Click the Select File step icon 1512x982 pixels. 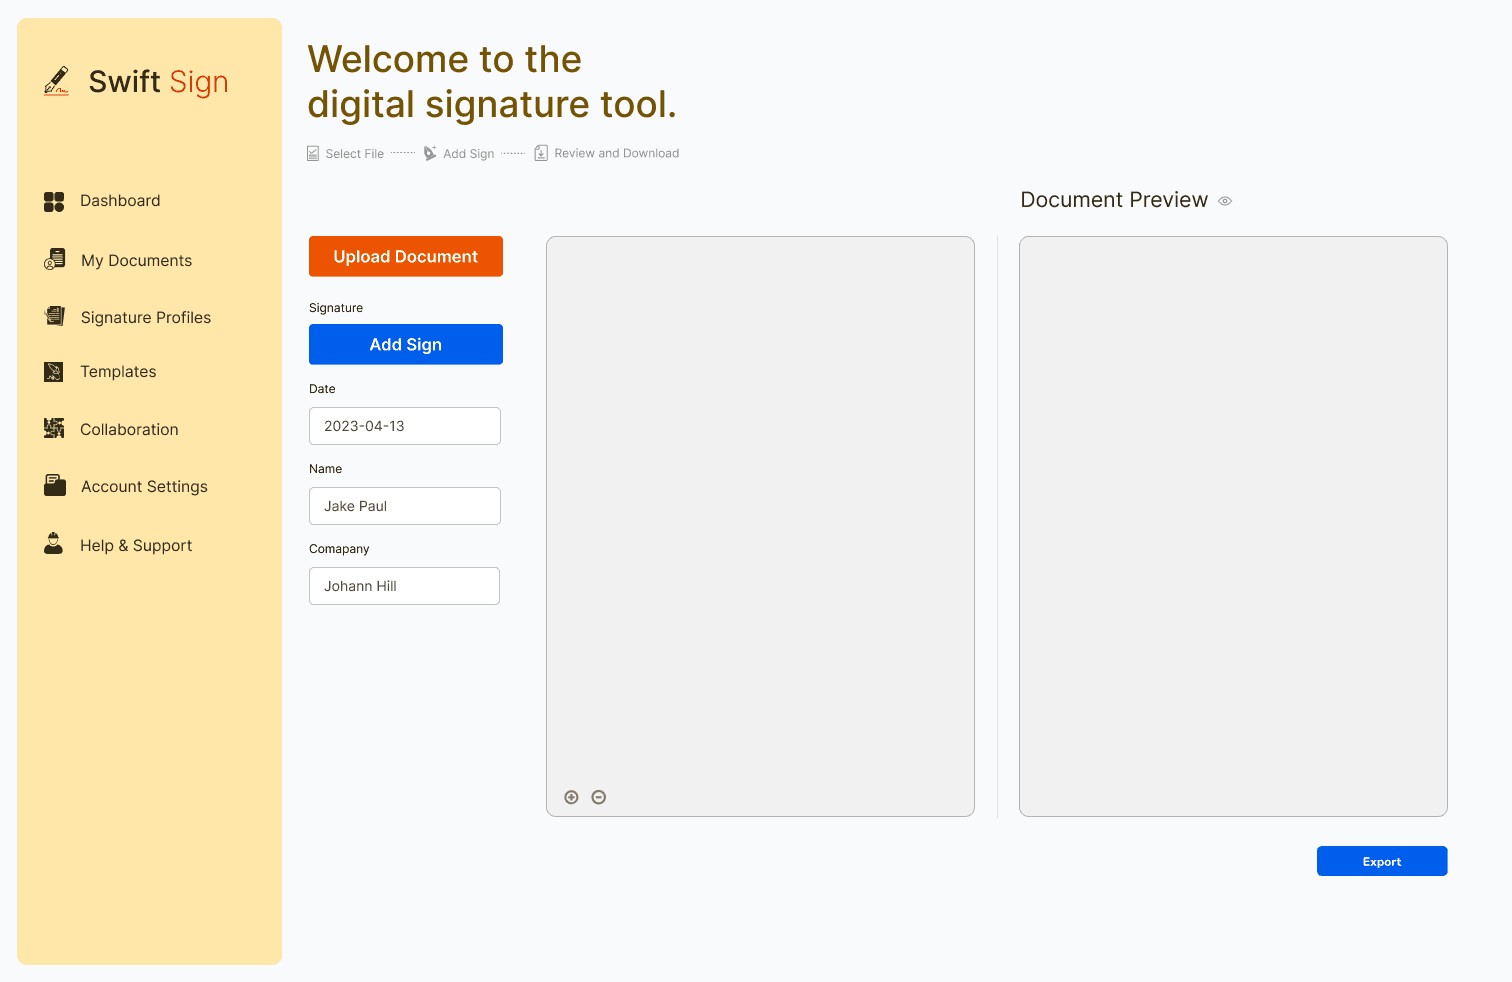click(x=313, y=152)
